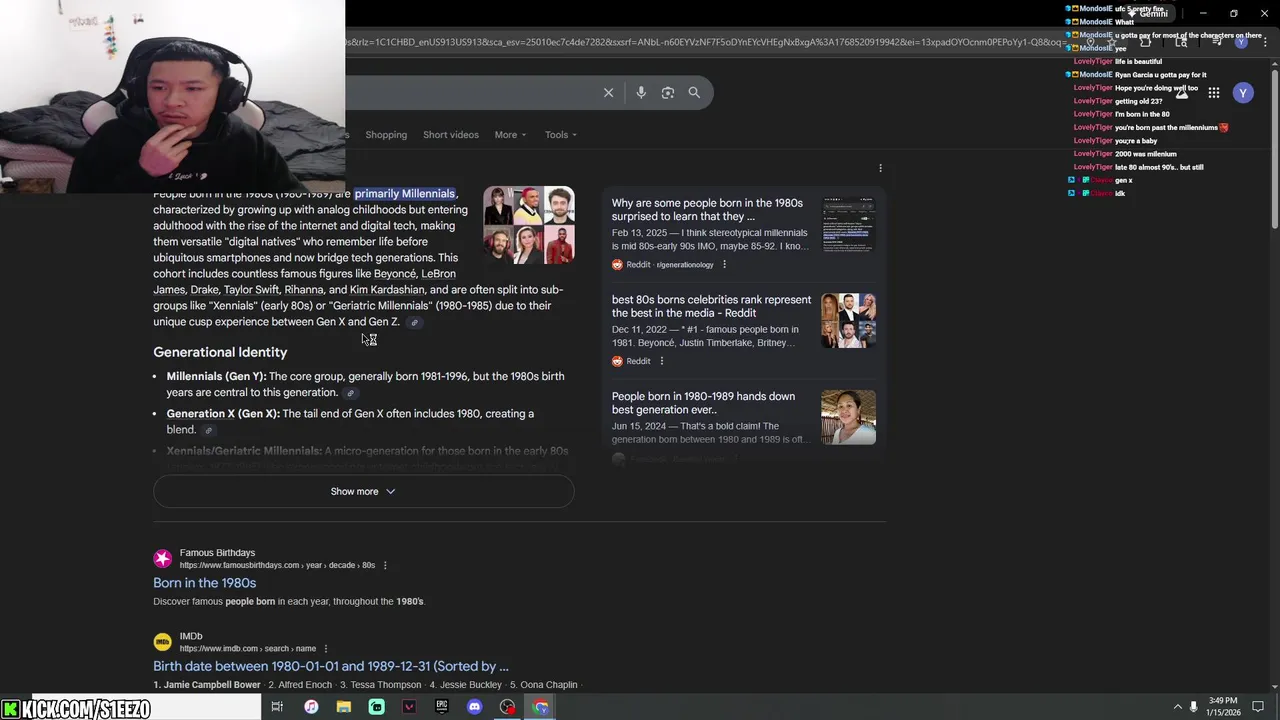Click the 'Famous Birthdays' site name
This screenshot has width=1280, height=720.
[x=217, y=553]
